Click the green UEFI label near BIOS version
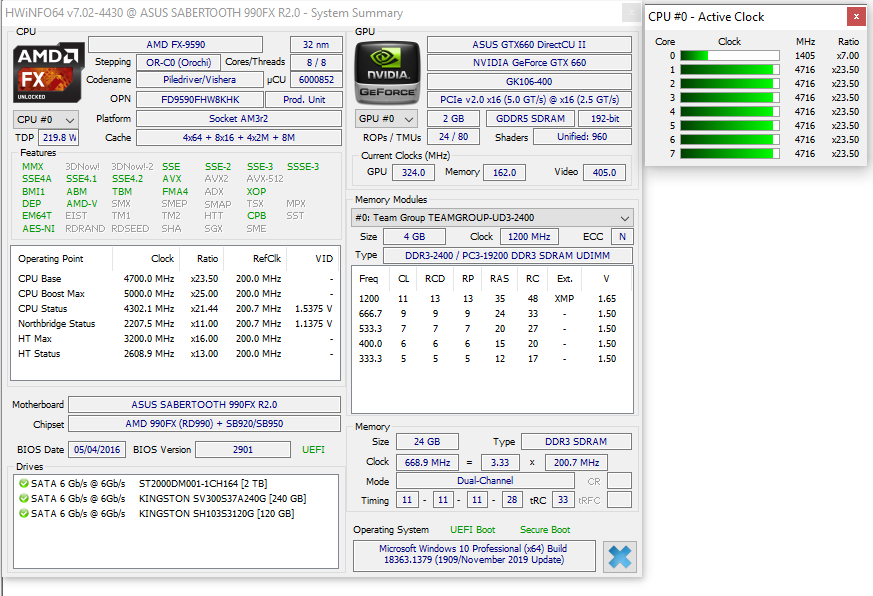Image resolution: width=873 pixels, height=596 pixels. point(313,450)
